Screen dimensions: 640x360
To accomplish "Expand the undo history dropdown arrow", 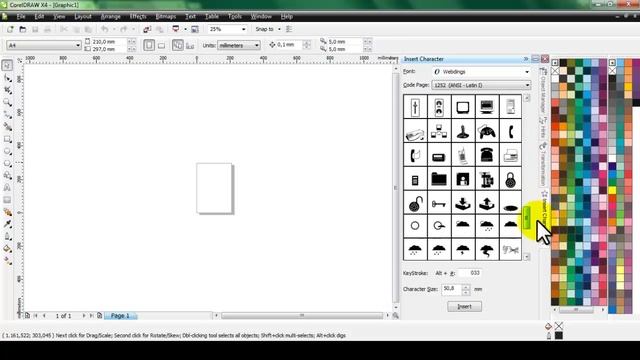I will tap(114, 29).
